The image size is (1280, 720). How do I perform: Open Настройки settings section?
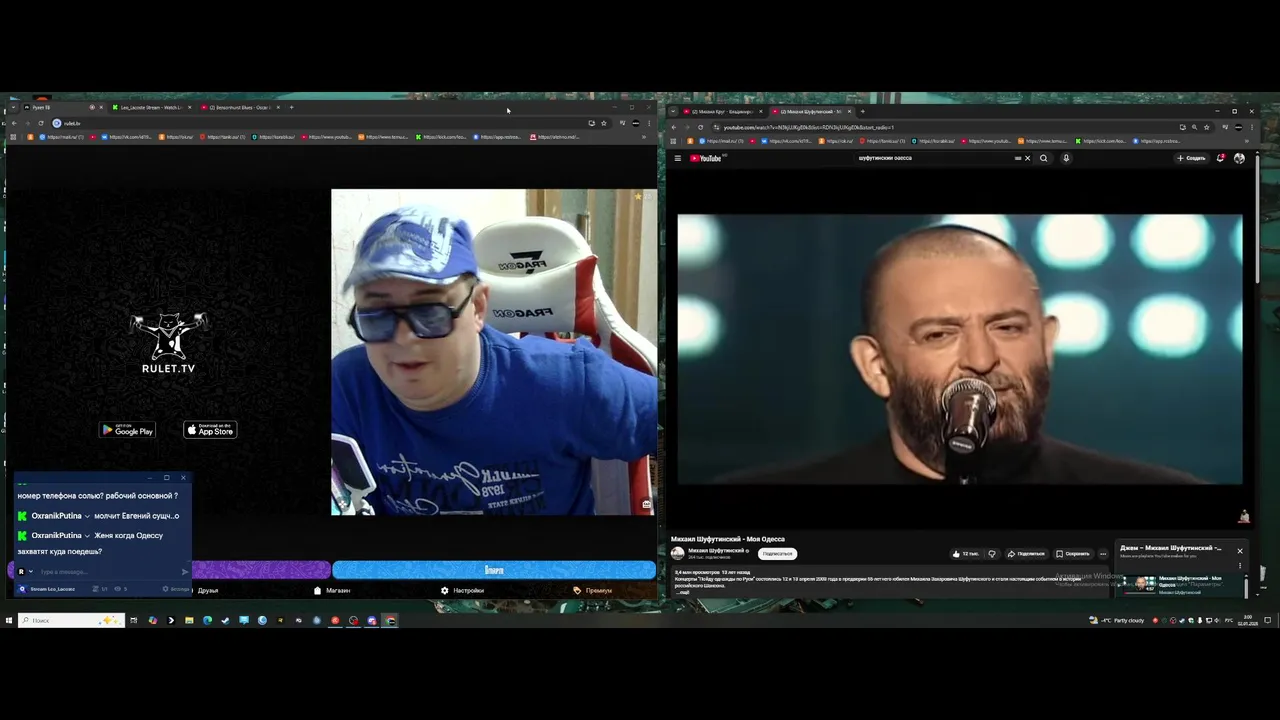[463, 590]
